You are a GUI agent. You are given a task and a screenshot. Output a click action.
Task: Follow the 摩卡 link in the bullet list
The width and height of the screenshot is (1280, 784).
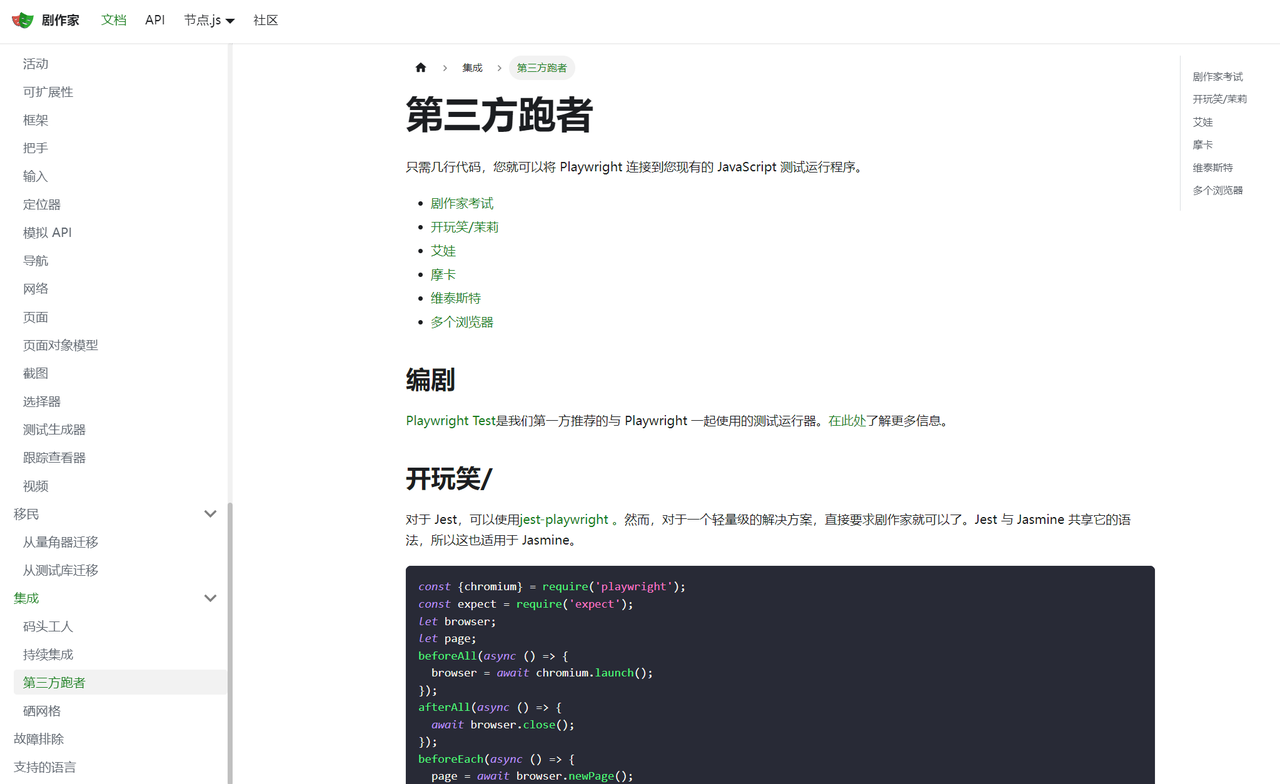tap(443, 274)
